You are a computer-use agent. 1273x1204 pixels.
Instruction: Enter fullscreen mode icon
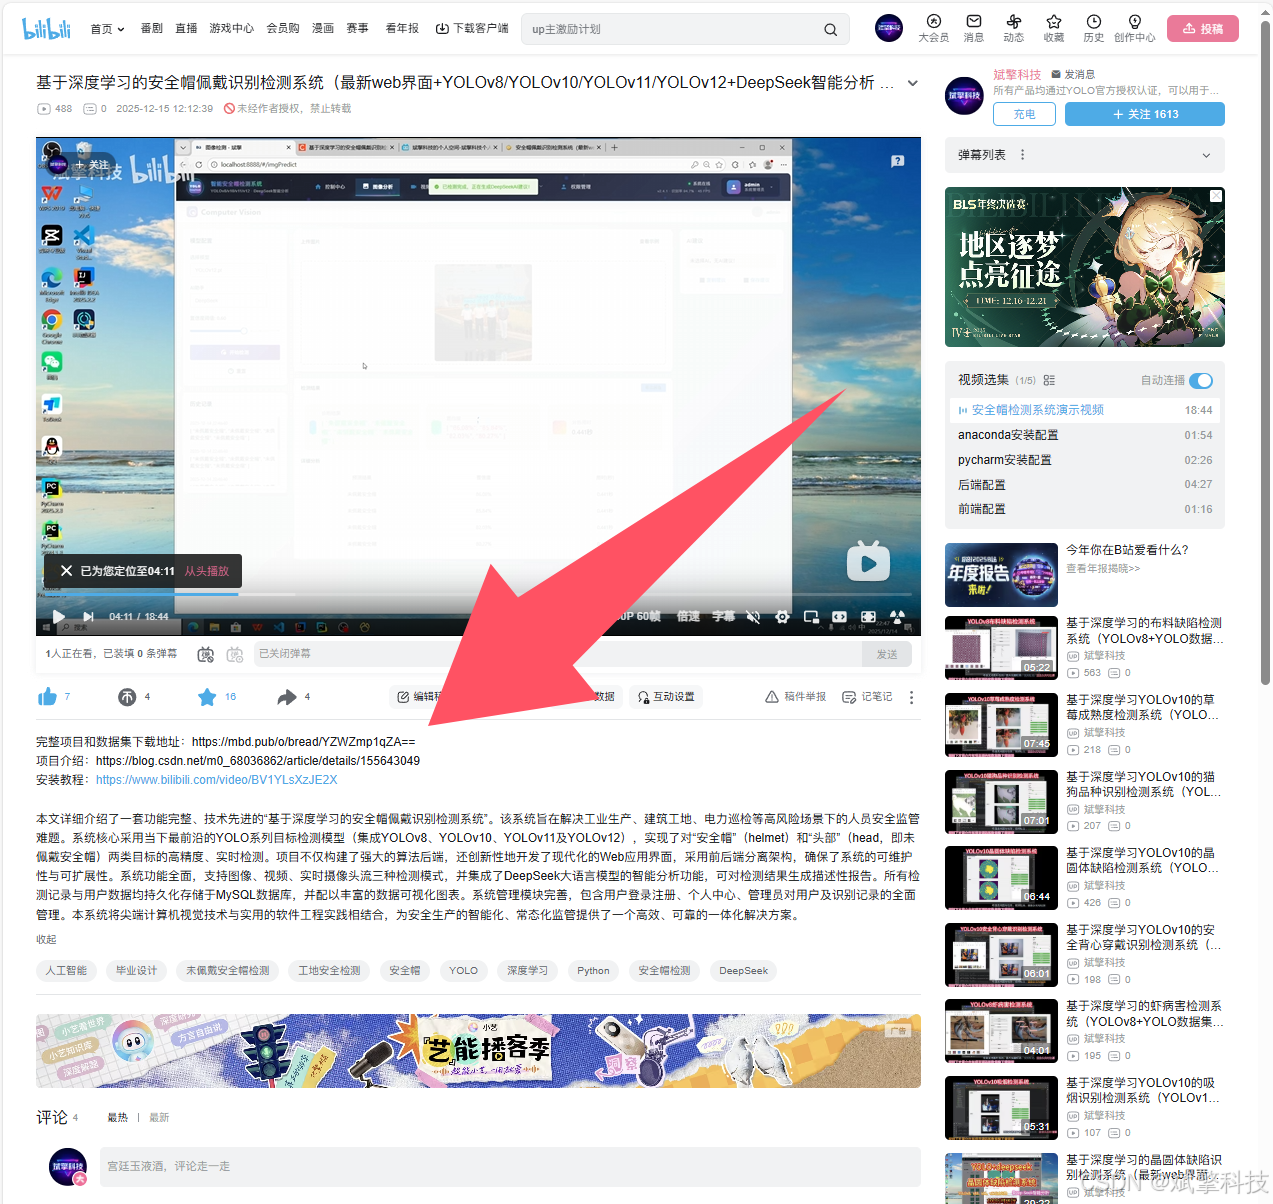(897, 617)
